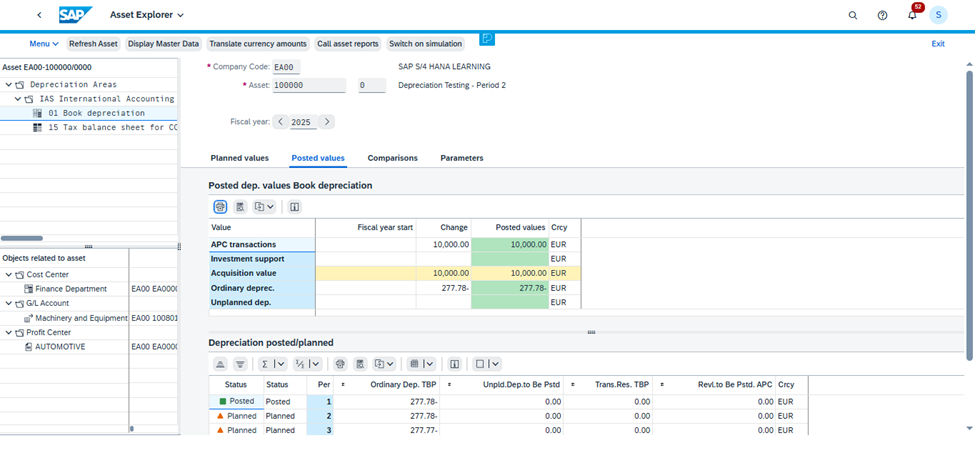Viewport: 975px width, 458px height.
Task: Open the help question mark icon
Action: click(882, 16)
